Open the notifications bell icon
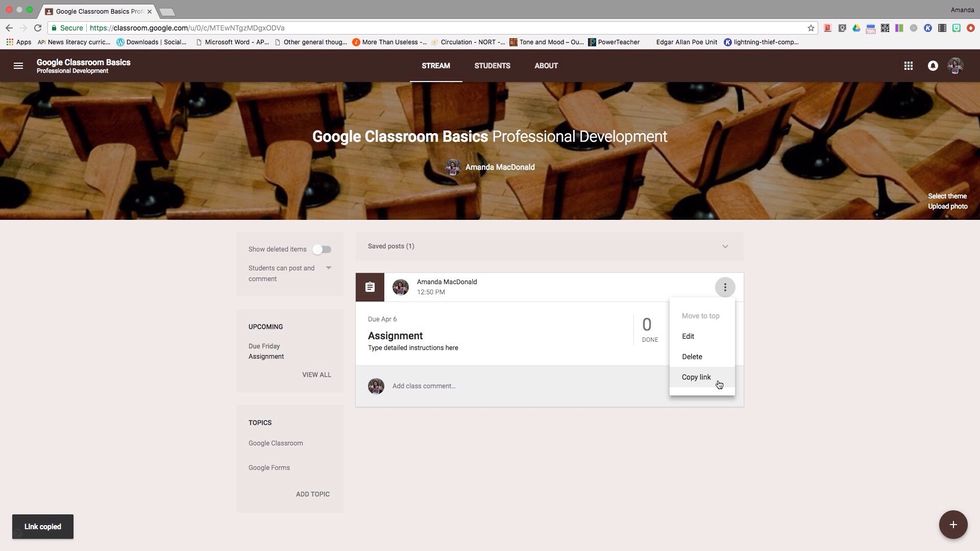 point(932,66)
